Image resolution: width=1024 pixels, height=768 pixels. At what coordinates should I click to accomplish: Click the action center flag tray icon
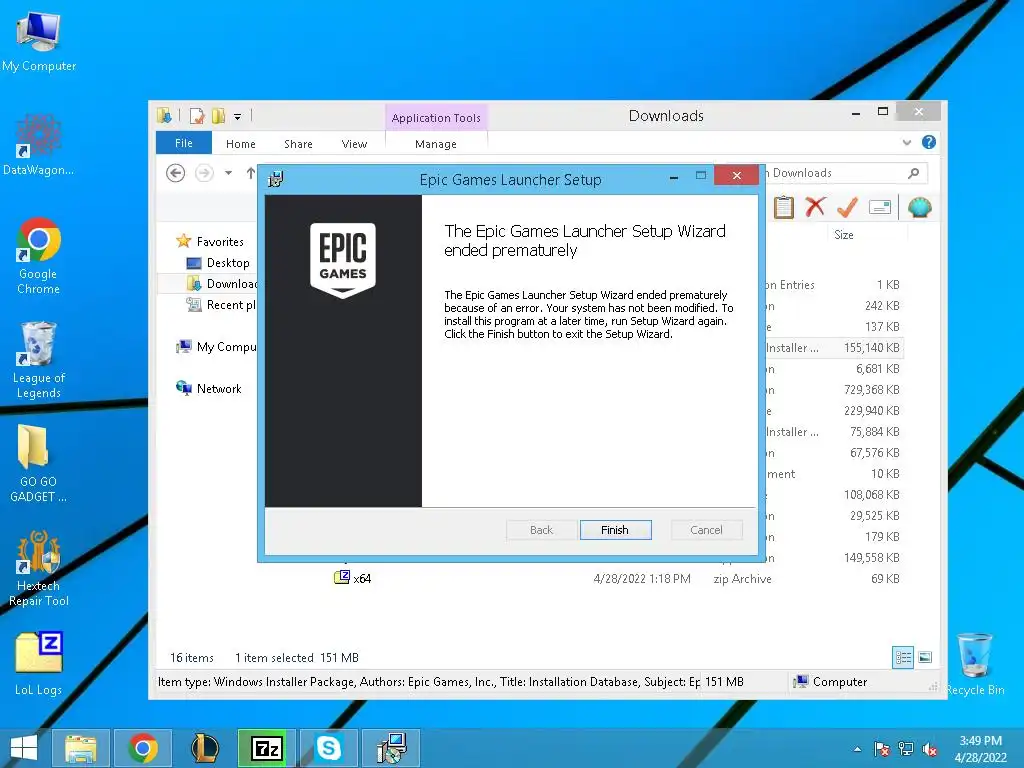882,749
